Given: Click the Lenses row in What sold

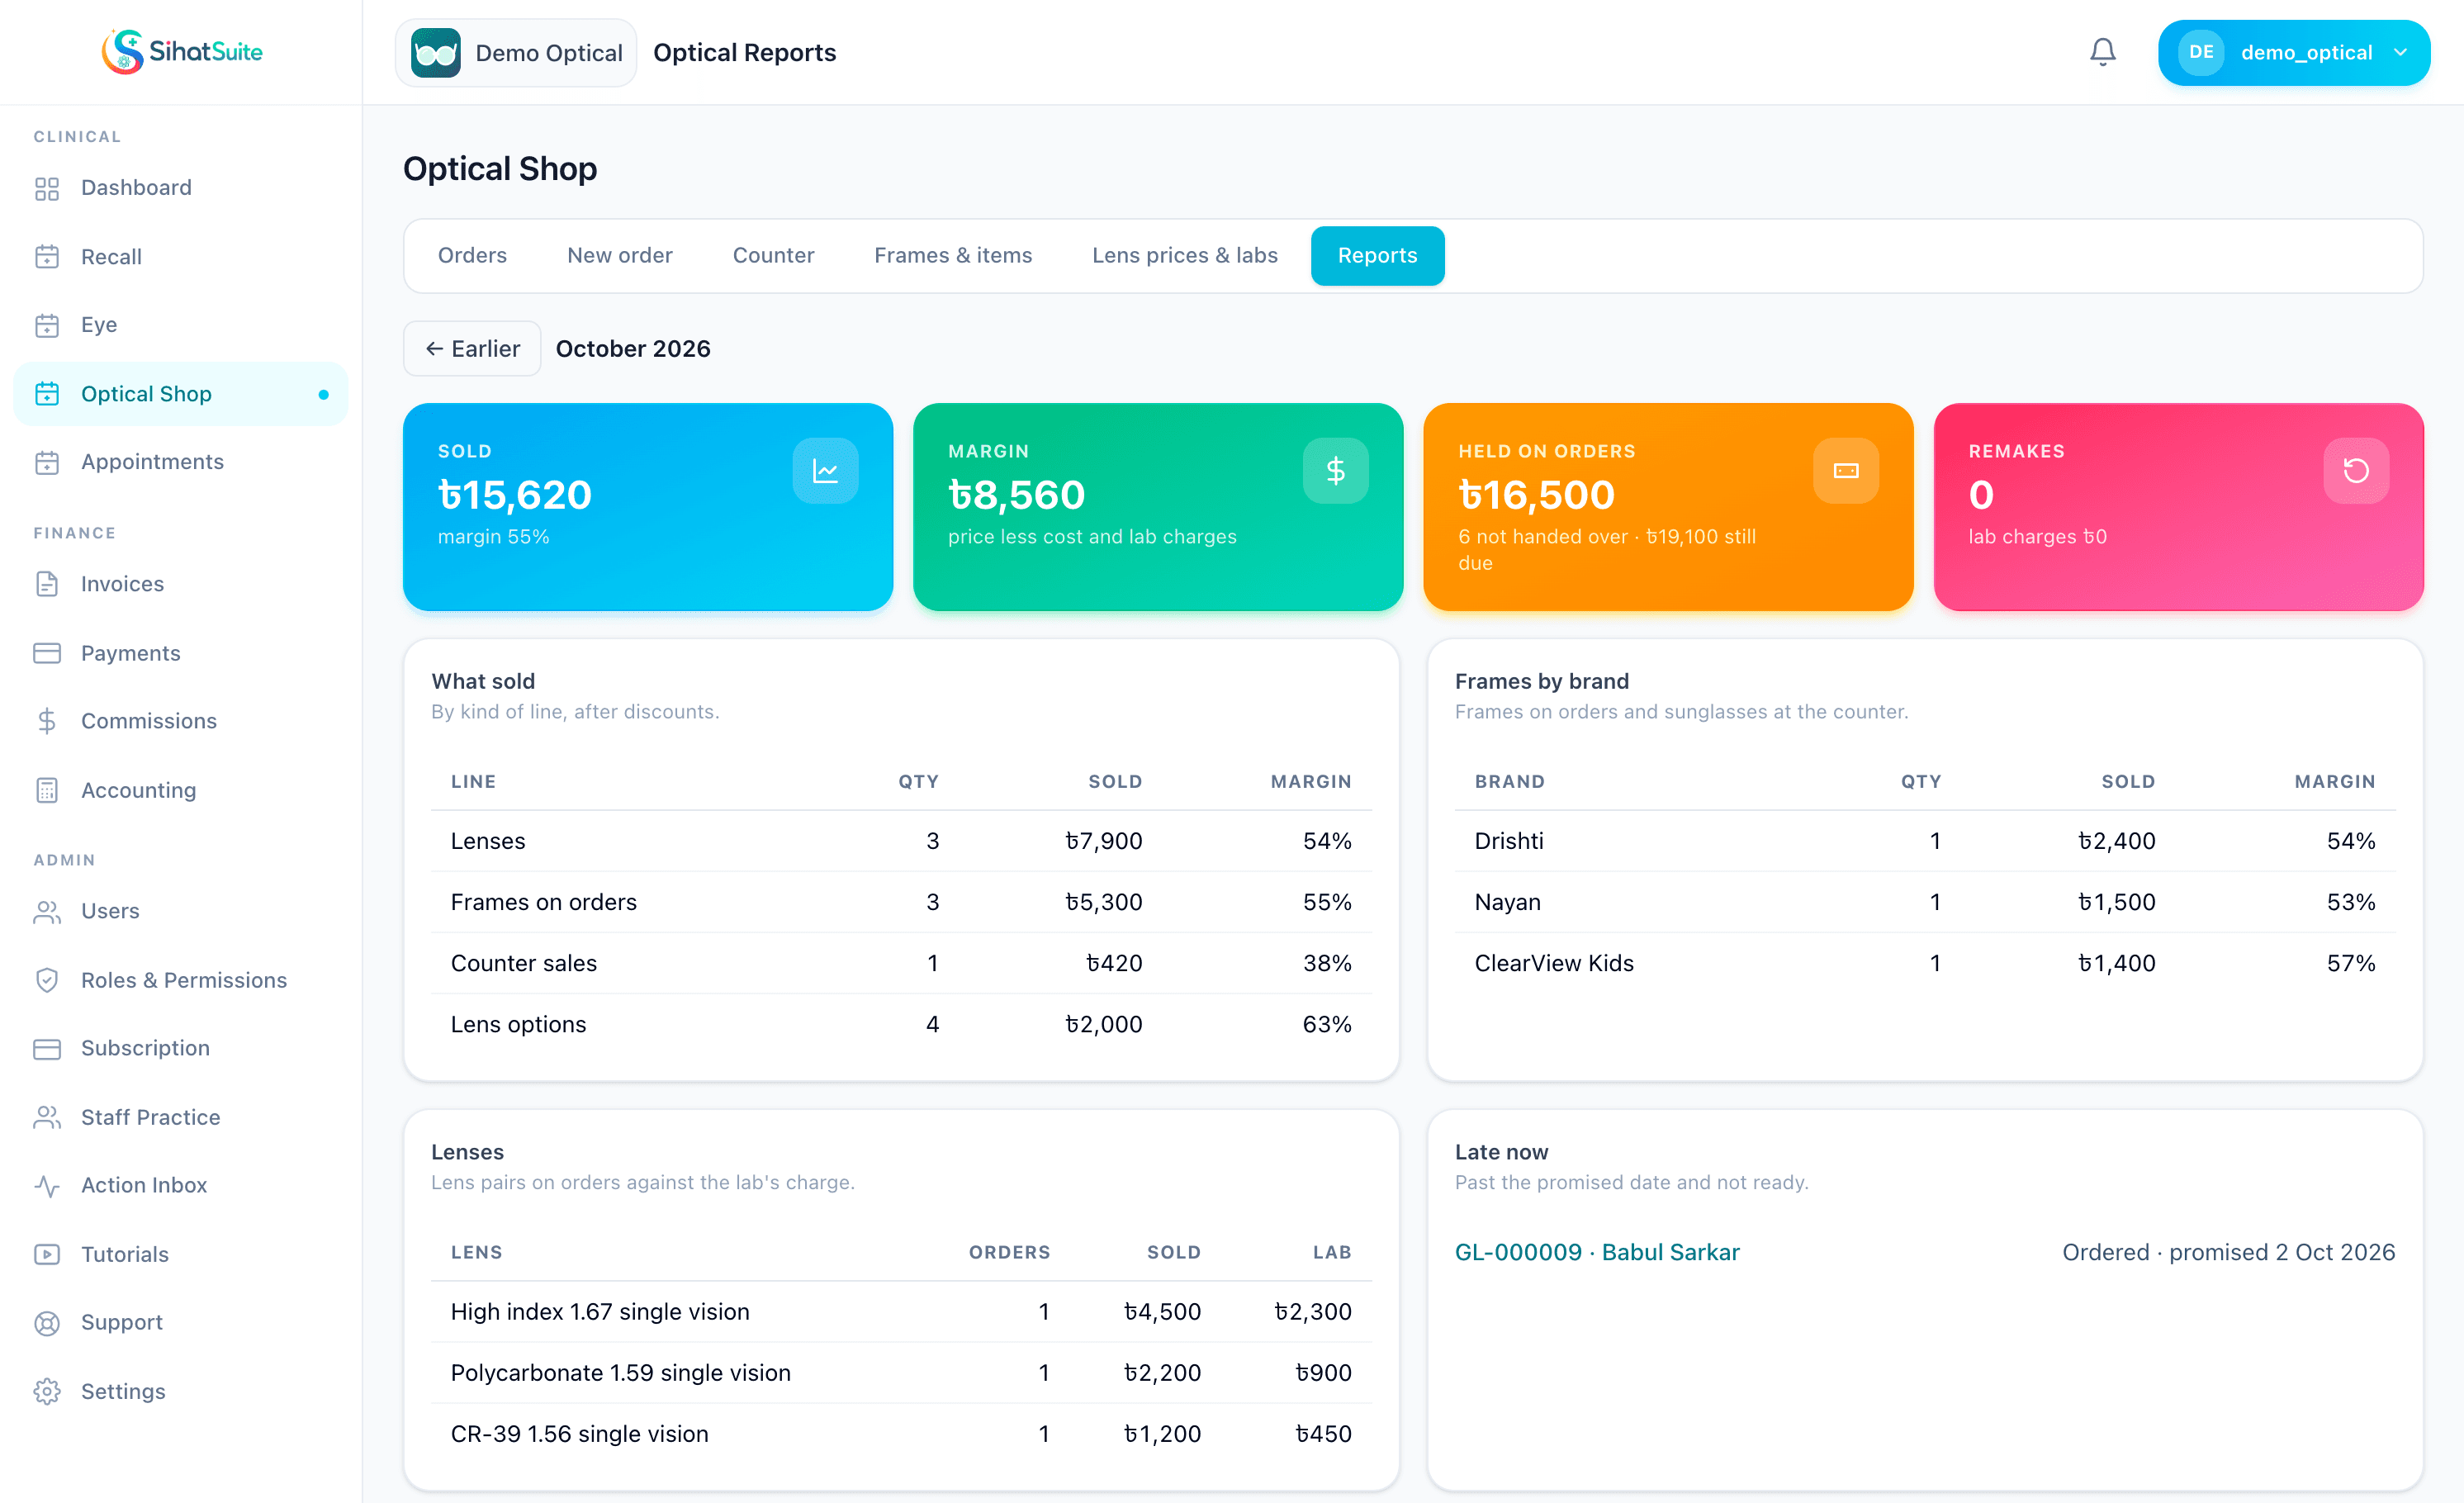Looking at the screenshot, I should click(x=901, y=841).
